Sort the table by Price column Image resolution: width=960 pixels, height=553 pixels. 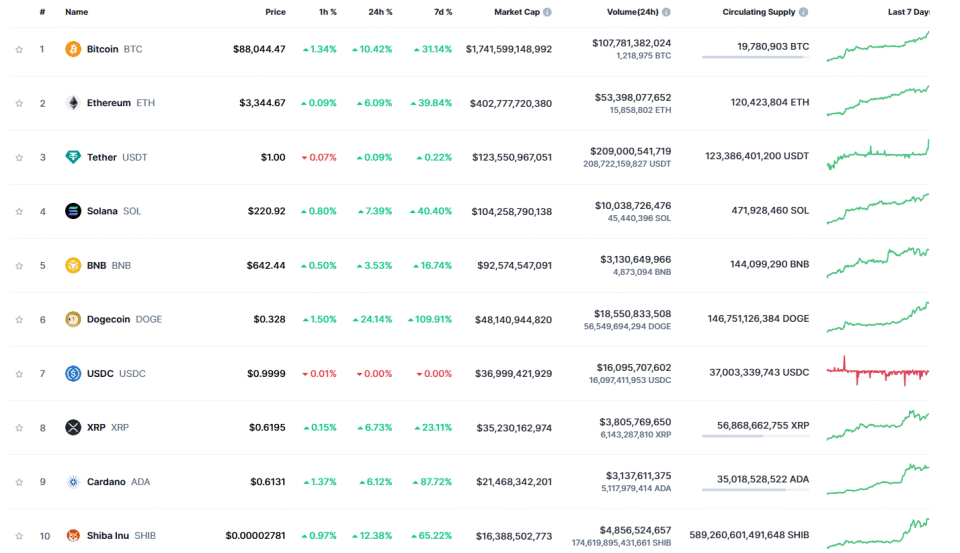[x=275, y=12]
